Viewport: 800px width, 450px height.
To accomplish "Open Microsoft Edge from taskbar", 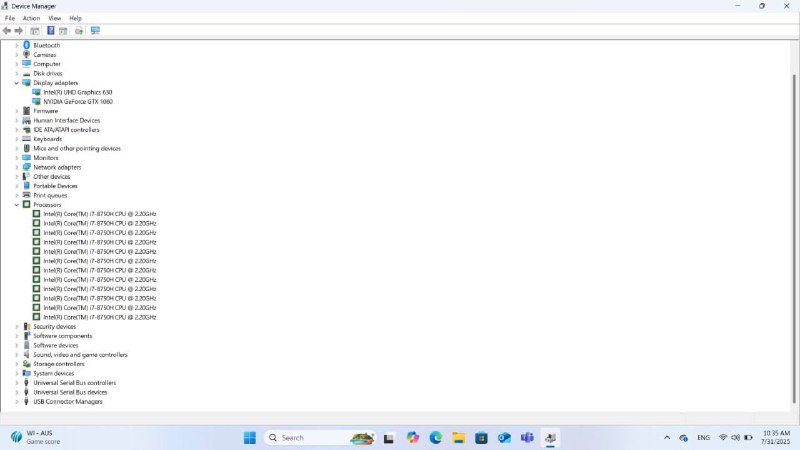I will point(436,438).
